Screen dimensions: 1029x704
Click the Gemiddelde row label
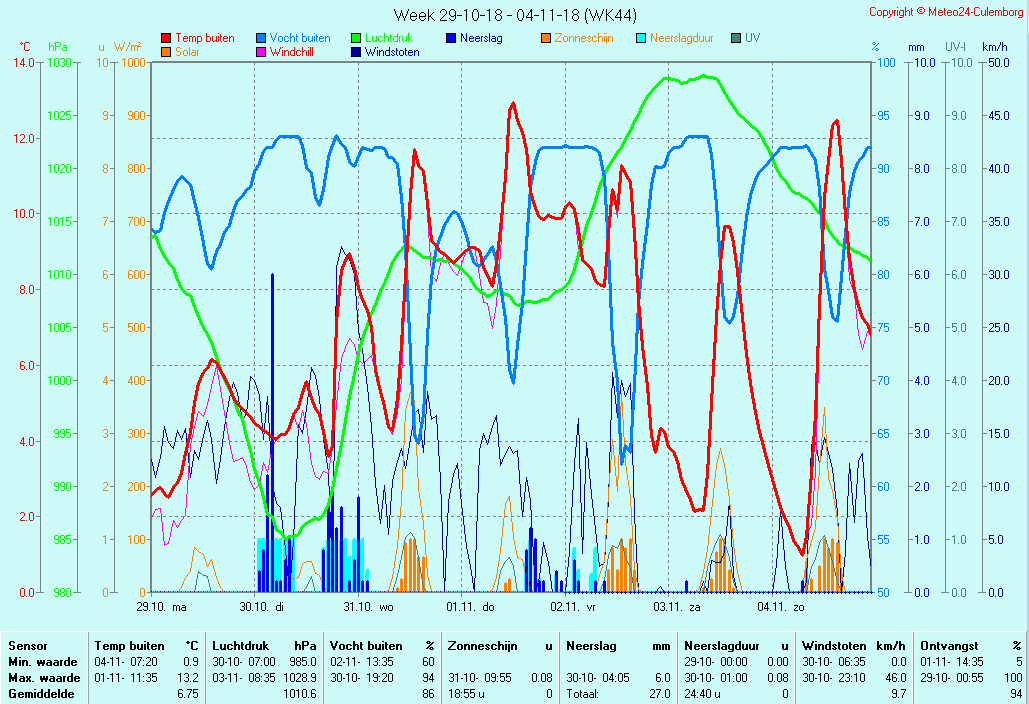(x=42, y=694)
